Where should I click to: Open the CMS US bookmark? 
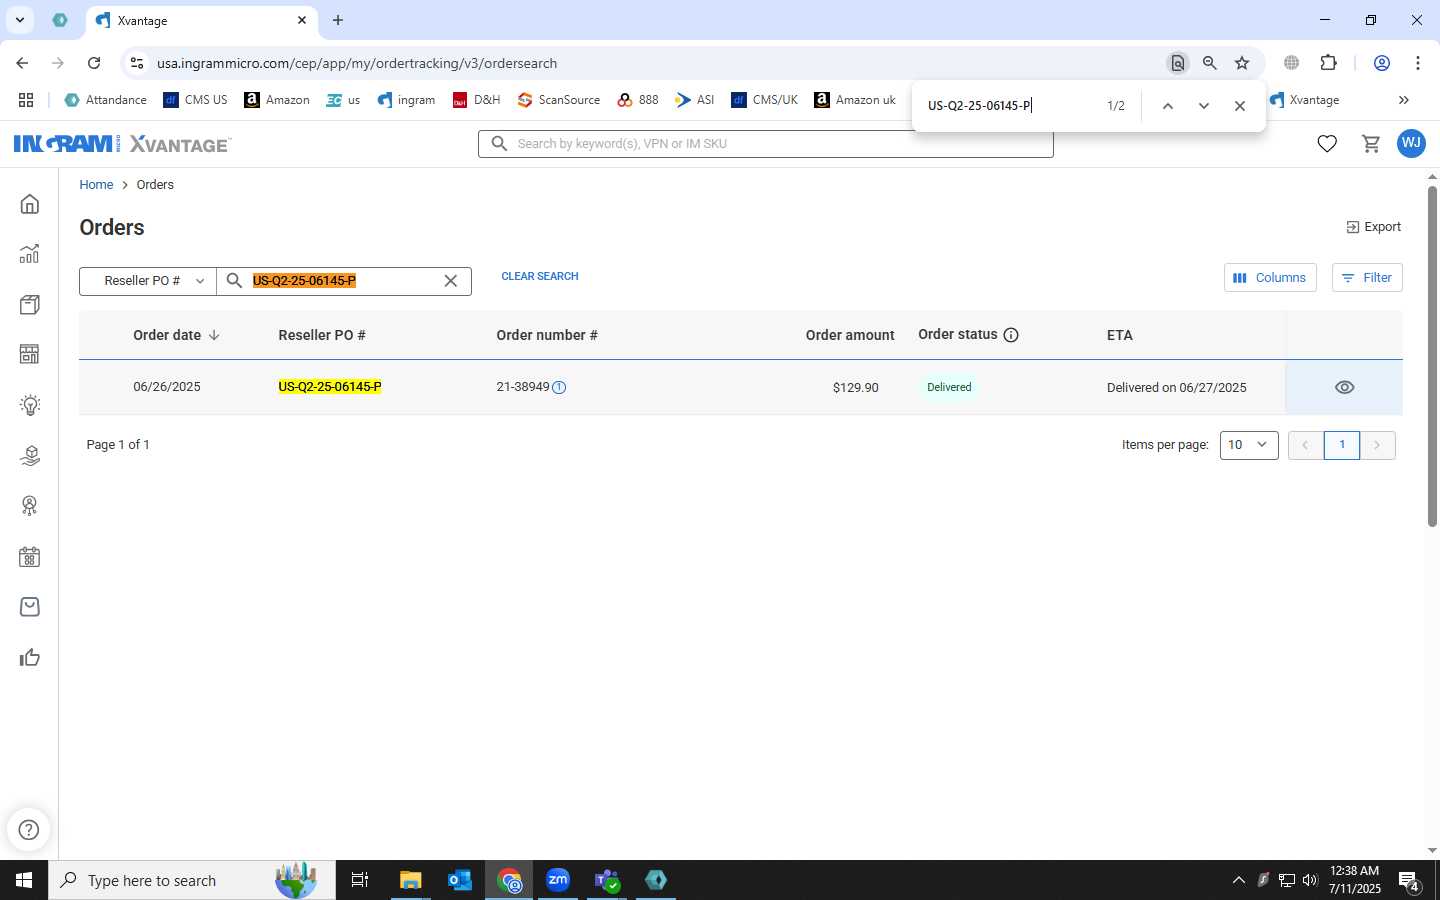(195, 100)
